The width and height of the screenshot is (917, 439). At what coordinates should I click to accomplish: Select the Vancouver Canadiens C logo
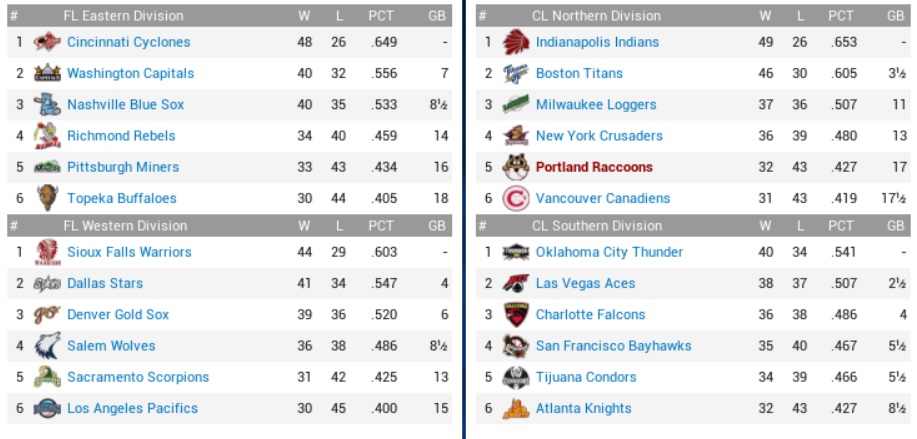(515, 198)
